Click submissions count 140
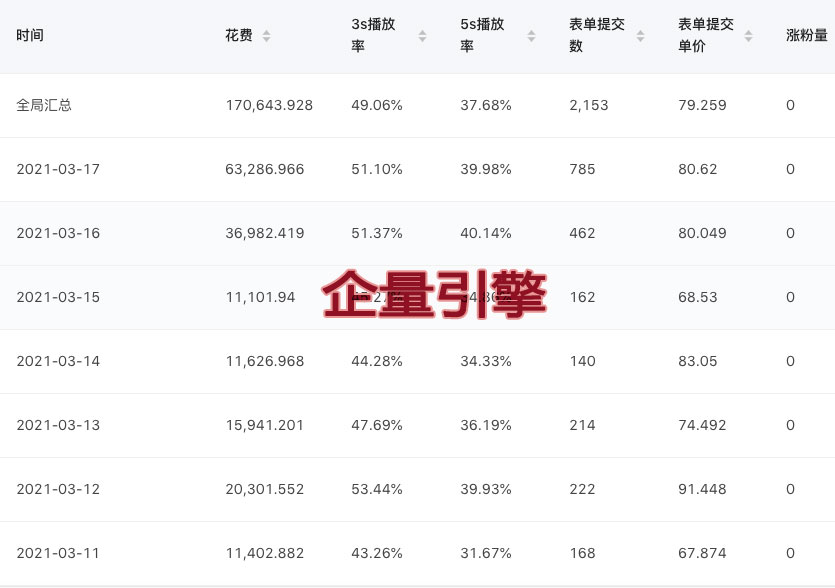 [x=582, y=361]
